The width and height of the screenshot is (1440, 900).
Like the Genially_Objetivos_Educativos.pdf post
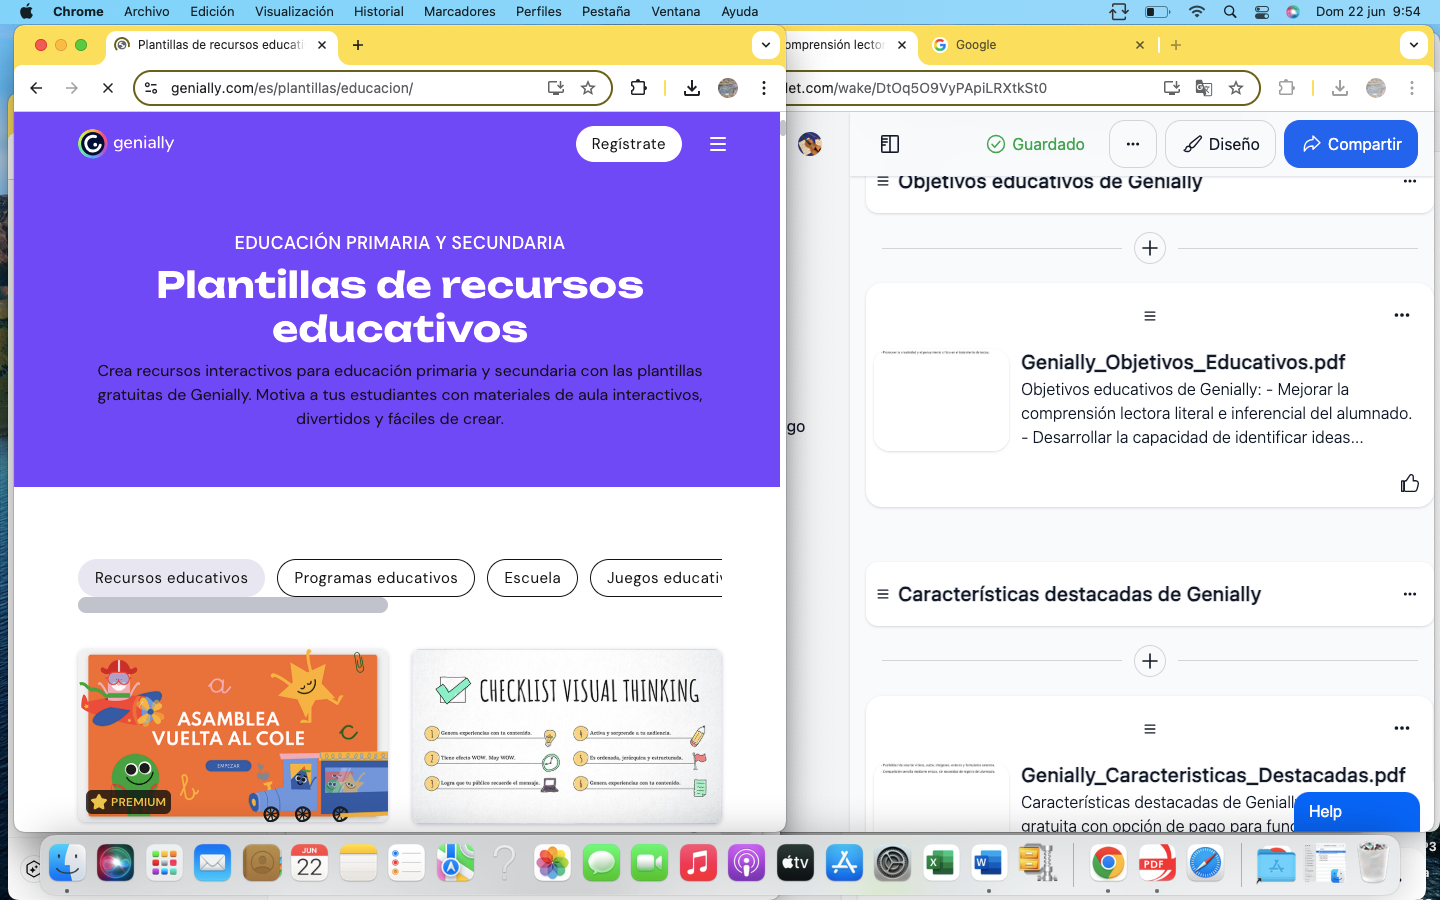click(x=1410, y=484)
